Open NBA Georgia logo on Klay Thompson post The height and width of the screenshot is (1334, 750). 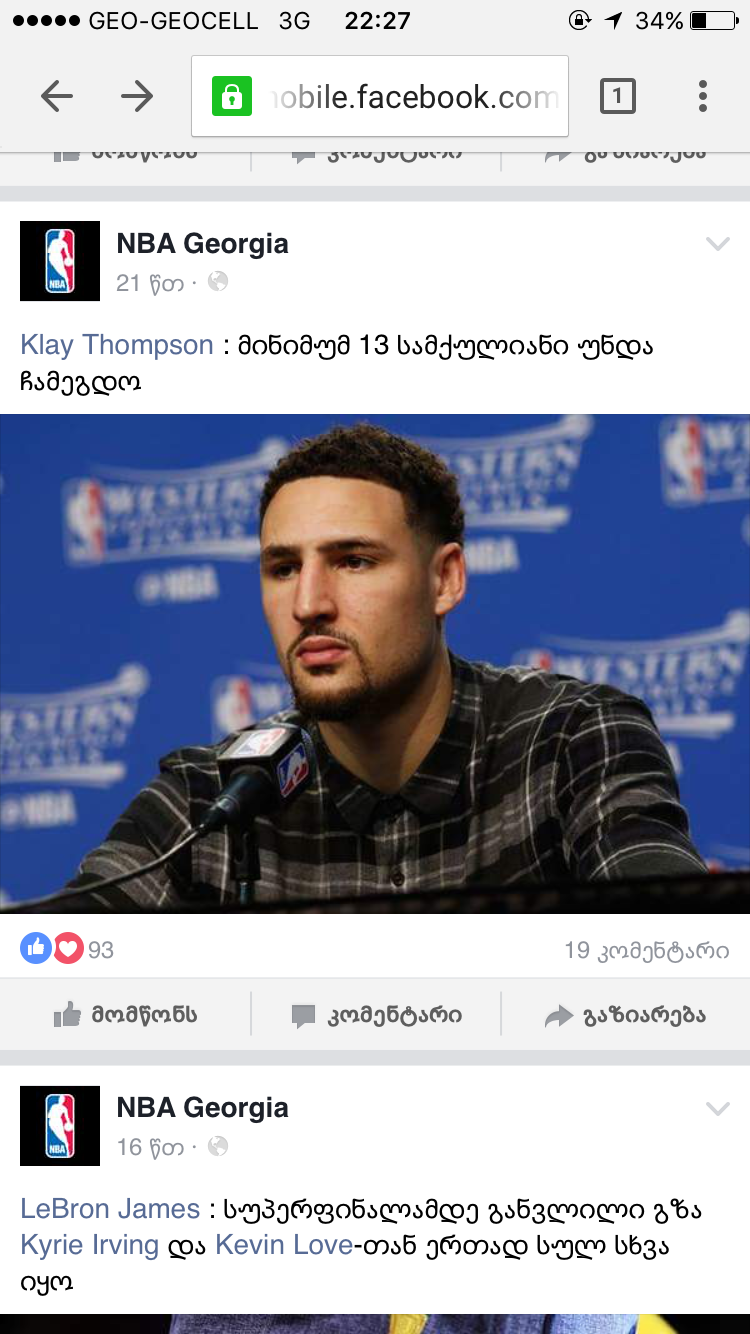click(x=60, y=261)
